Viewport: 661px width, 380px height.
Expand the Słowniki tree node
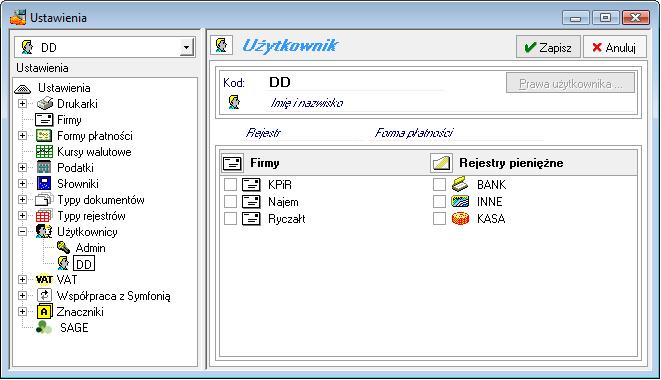coord(22,183)
